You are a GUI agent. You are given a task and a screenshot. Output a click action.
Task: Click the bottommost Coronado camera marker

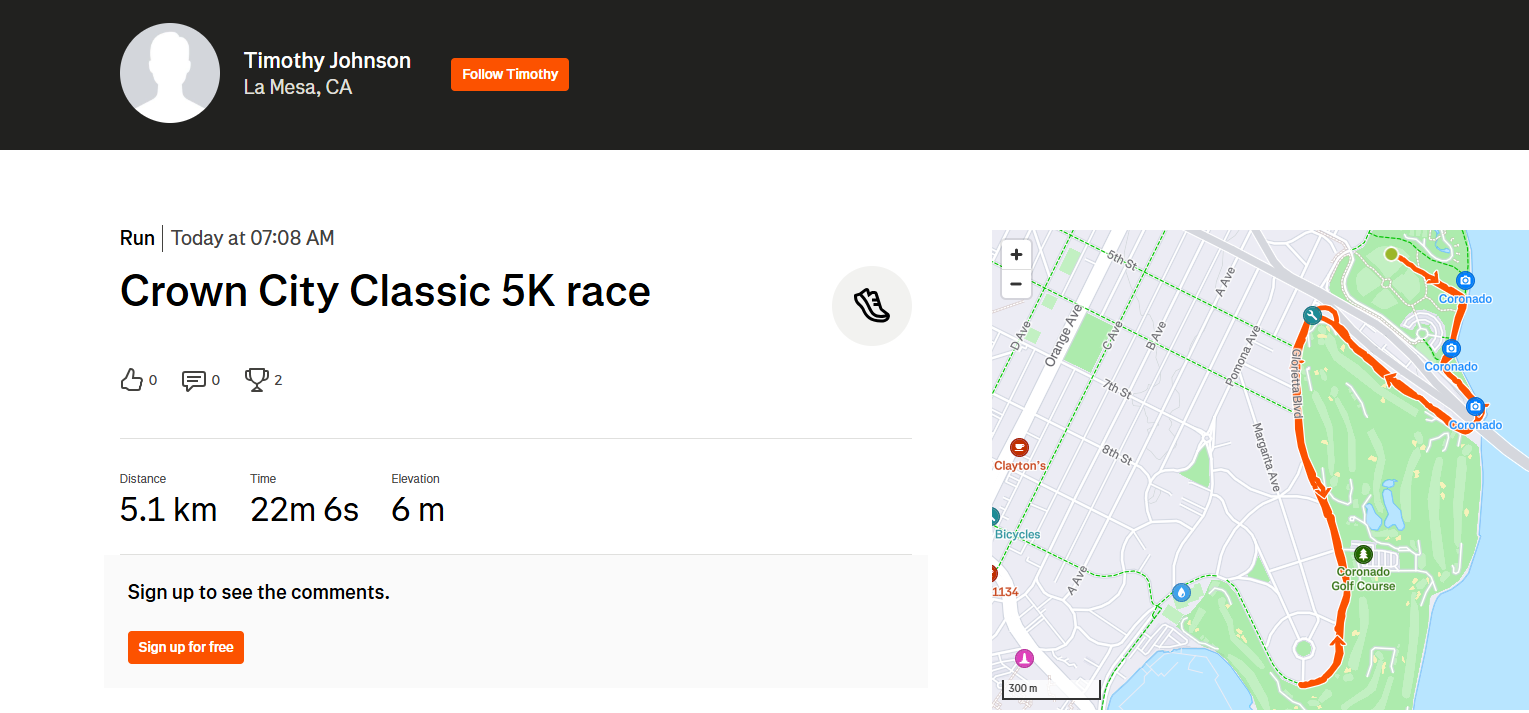(1475, 407)
